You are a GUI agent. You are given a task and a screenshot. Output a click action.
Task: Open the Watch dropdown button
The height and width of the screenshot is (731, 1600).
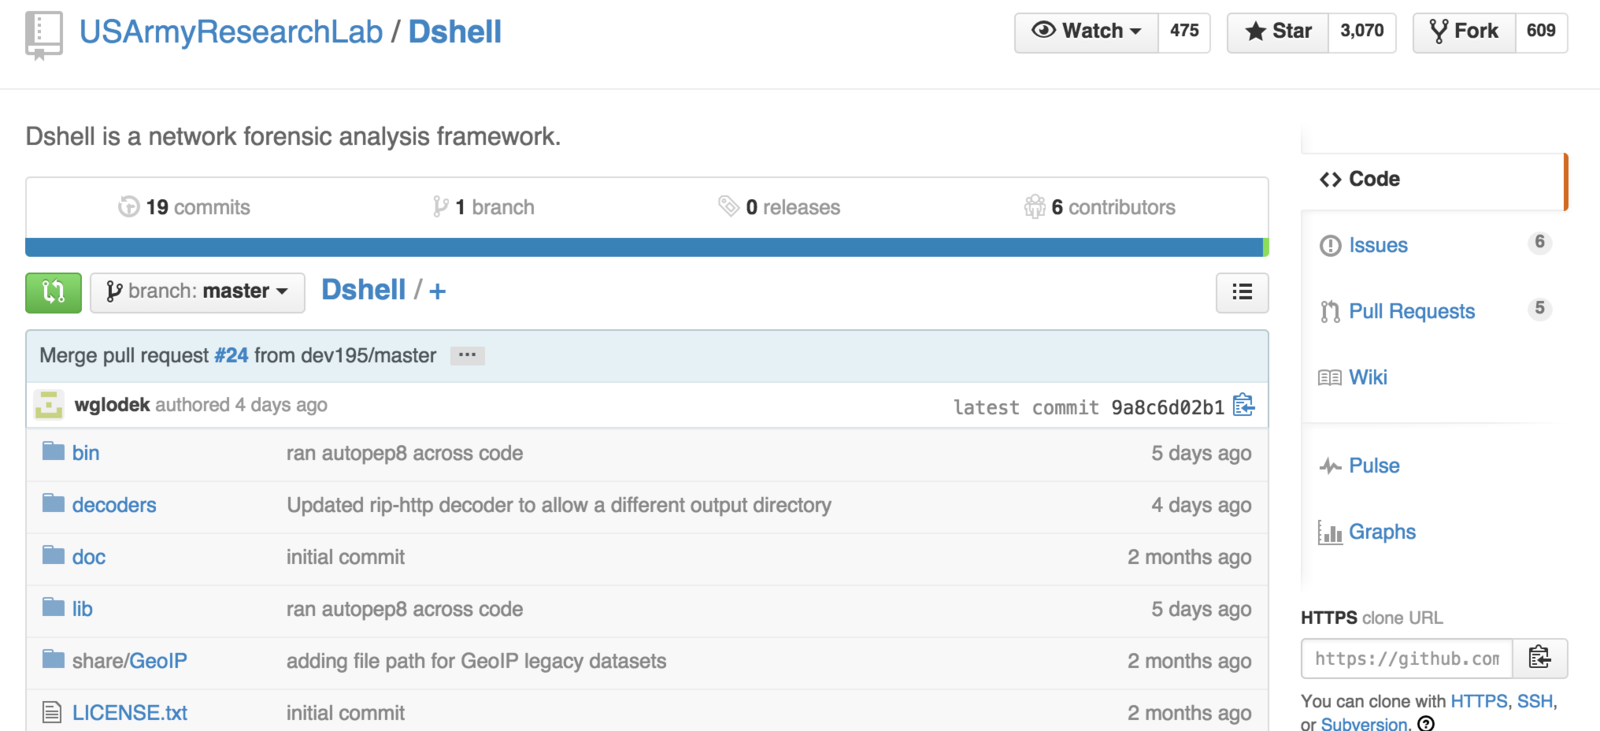point(1086,32)
